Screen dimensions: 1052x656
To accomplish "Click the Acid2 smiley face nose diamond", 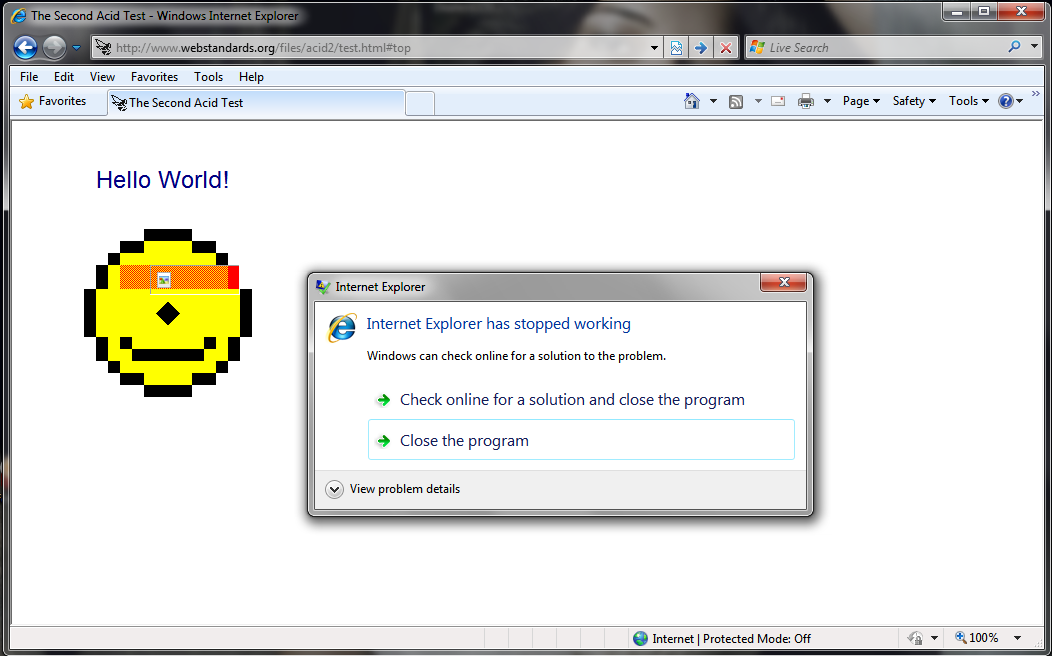I will [168, 313].
